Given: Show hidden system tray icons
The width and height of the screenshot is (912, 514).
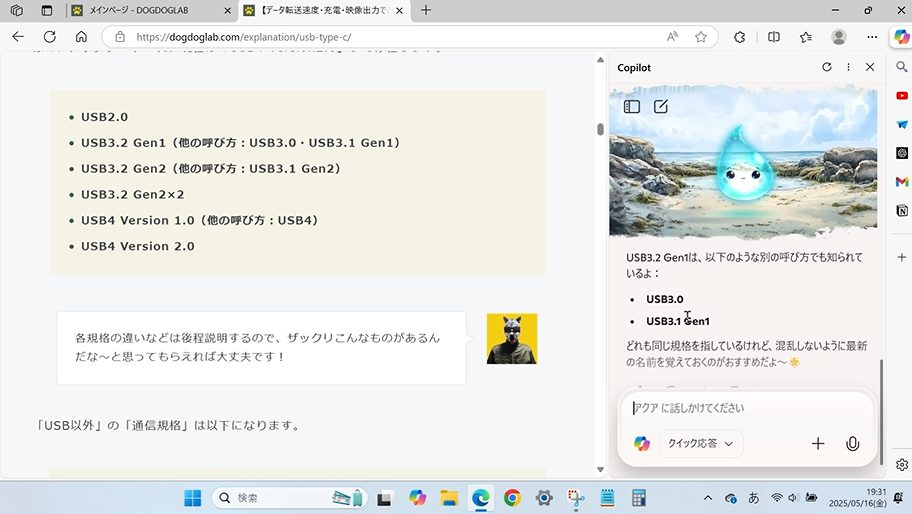Looking at the screenshot, I should (708, 498).
